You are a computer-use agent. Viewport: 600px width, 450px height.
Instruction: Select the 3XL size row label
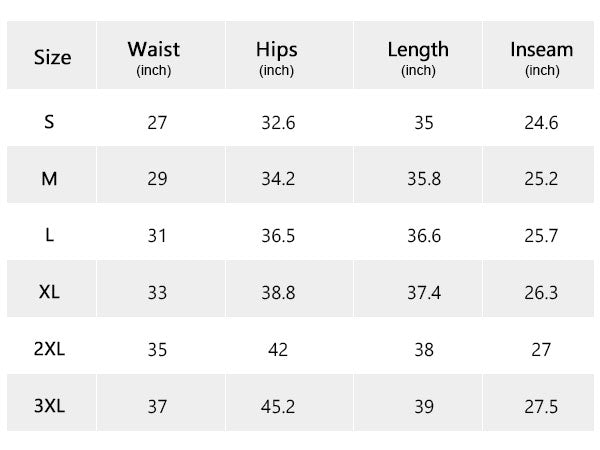pyautogui.click(x=50, y=406)
